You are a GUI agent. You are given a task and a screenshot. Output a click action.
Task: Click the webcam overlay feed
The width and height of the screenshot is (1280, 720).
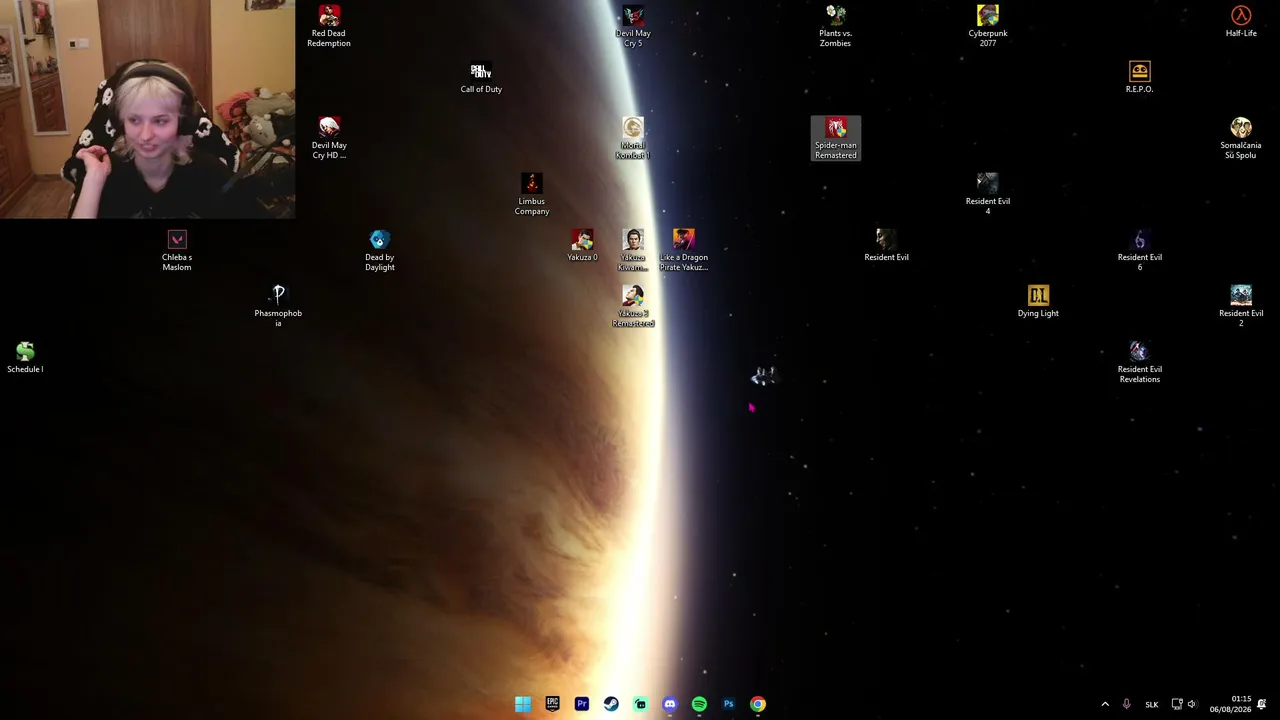coord(147,109)
